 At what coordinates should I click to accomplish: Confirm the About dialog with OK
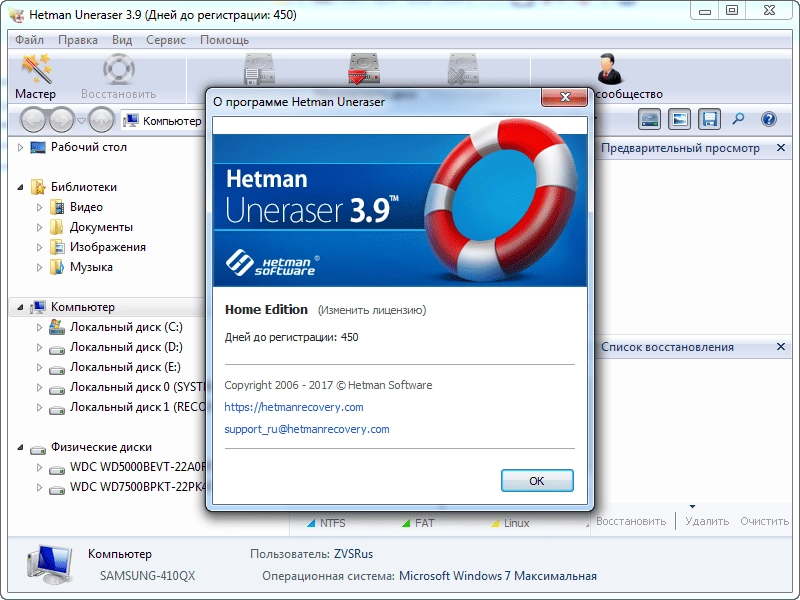(537, 481)
